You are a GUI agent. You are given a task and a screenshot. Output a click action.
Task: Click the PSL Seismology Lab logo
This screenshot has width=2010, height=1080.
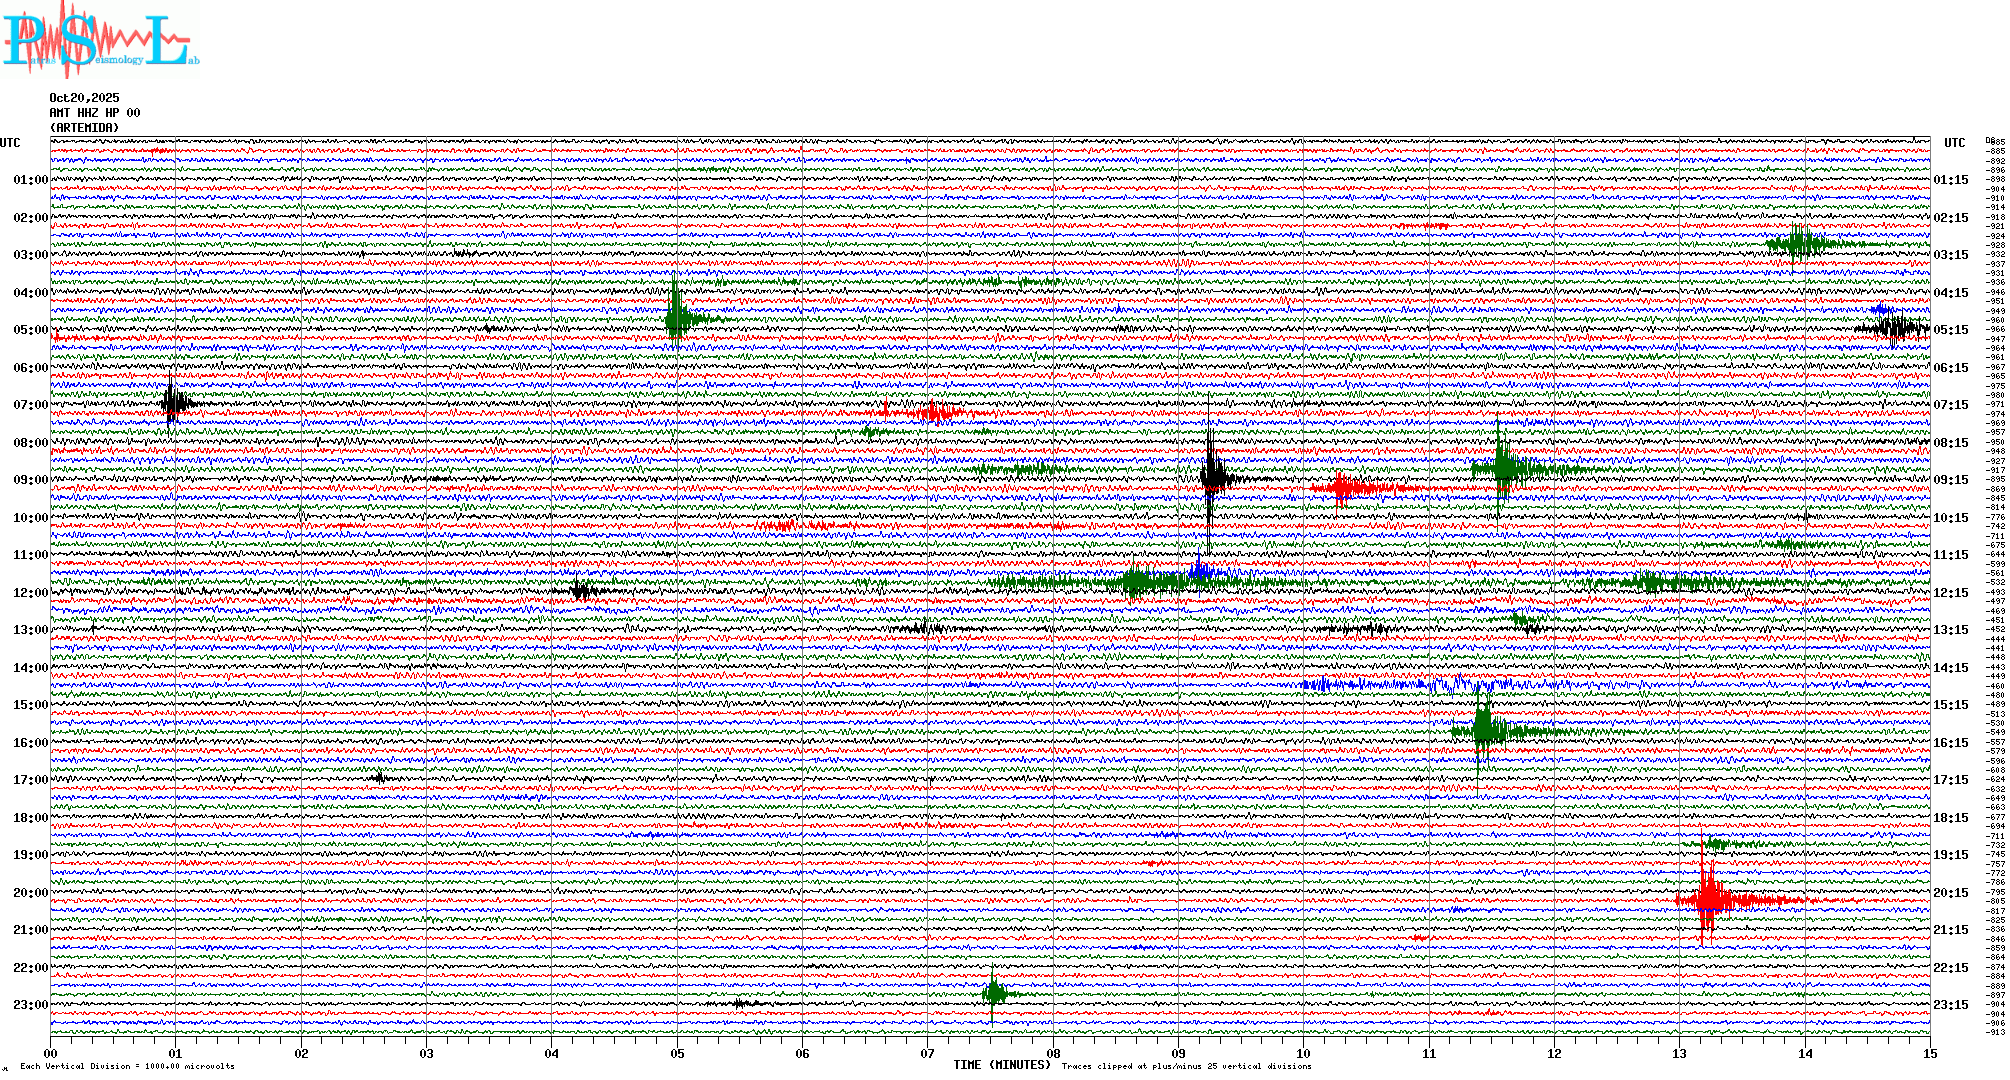pyautogui.click(x=100, y=40)
